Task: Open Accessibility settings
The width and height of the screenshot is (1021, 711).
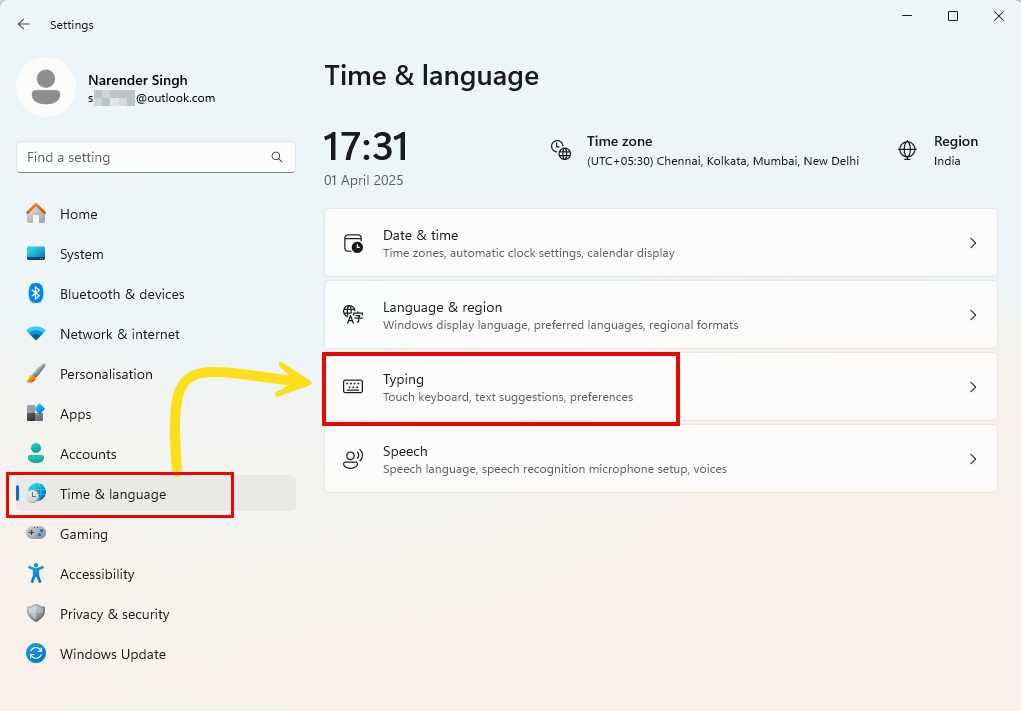Action: (156, 574)
